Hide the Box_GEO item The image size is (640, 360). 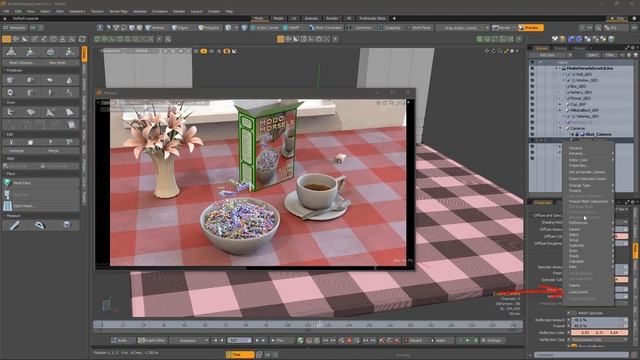click(x=532, y=87)
